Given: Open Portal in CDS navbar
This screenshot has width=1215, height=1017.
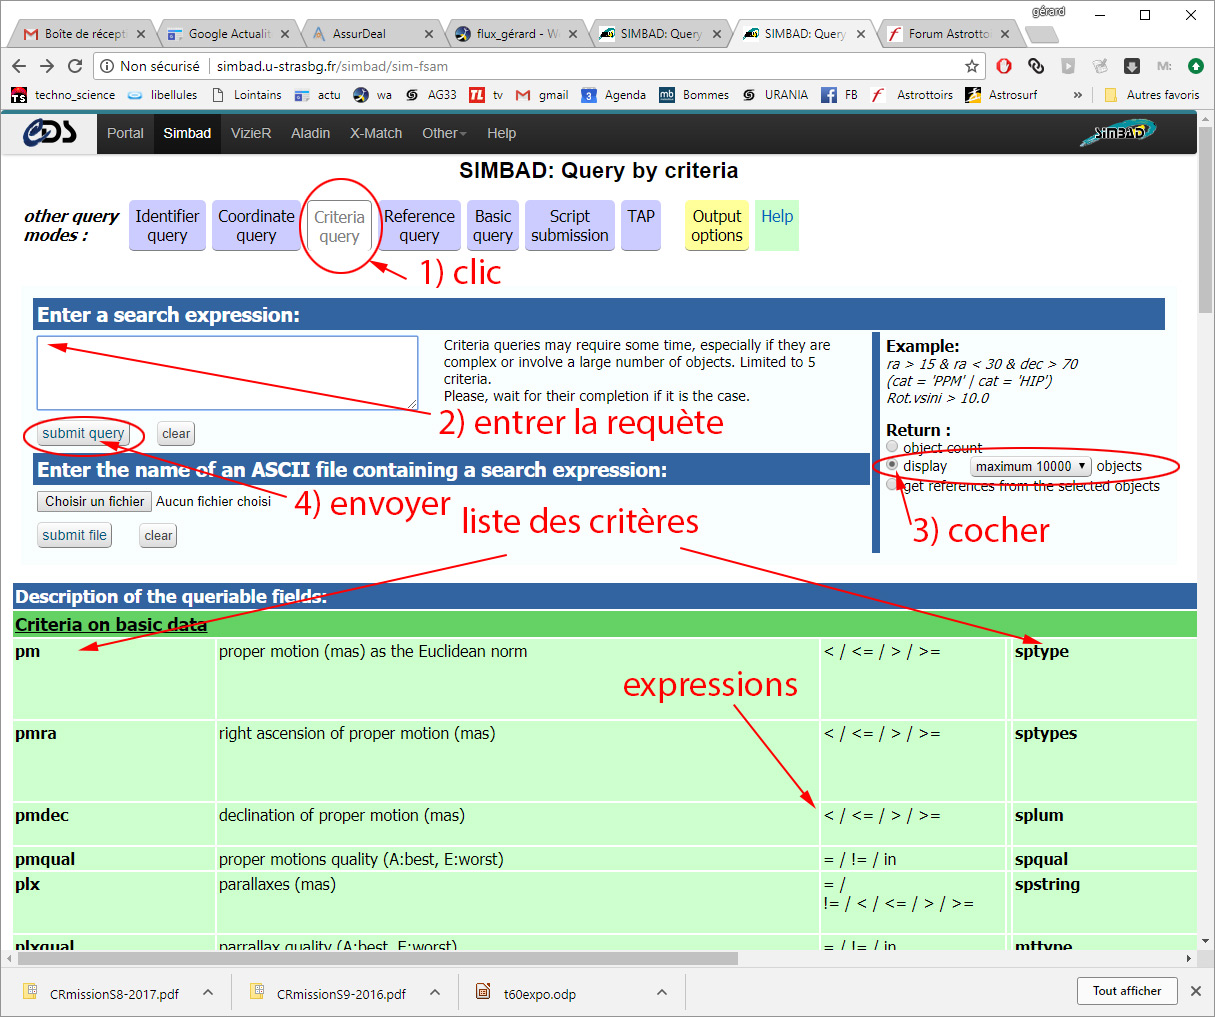Looking at the screenshot, I should point(125,133).
